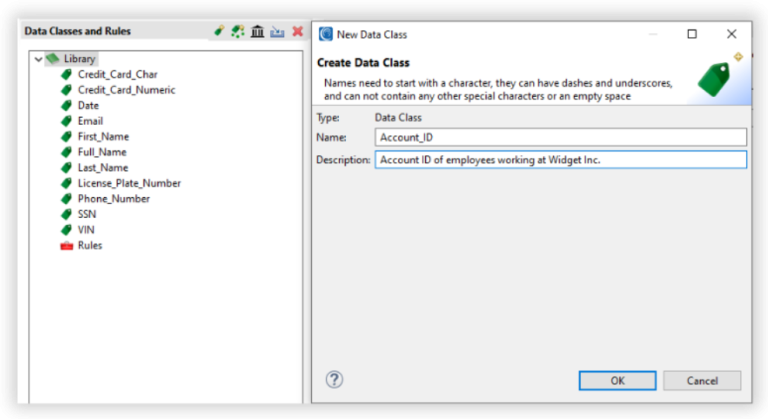The width and height of the screenshot is (768, 419).
Task: Select the Library root node
Action: tap(79, 59)
